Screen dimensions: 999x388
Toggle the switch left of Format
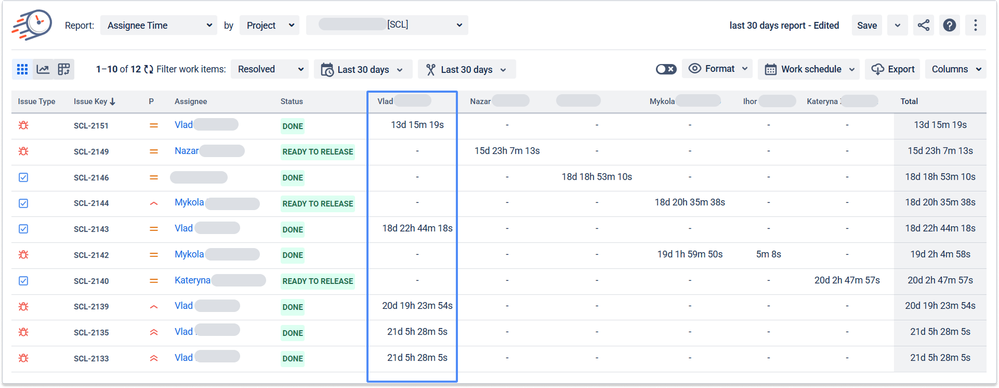[x=666, y=69]
